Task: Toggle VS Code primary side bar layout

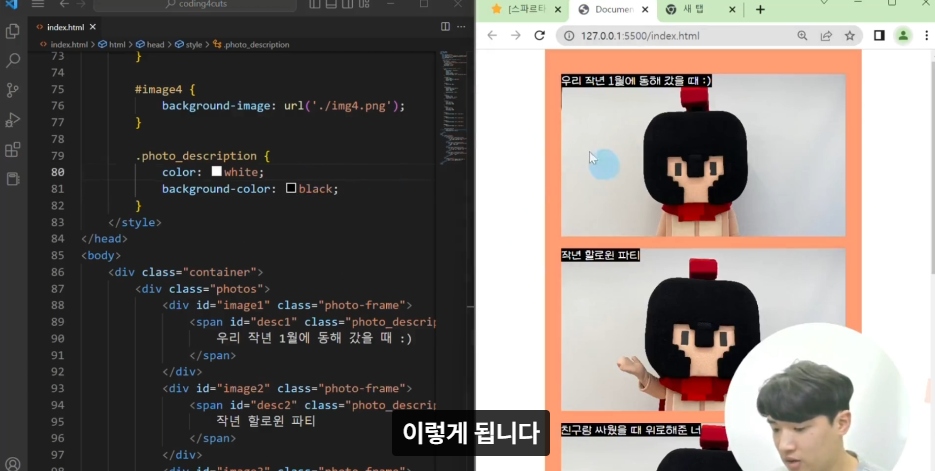Action: click(315, 4)
